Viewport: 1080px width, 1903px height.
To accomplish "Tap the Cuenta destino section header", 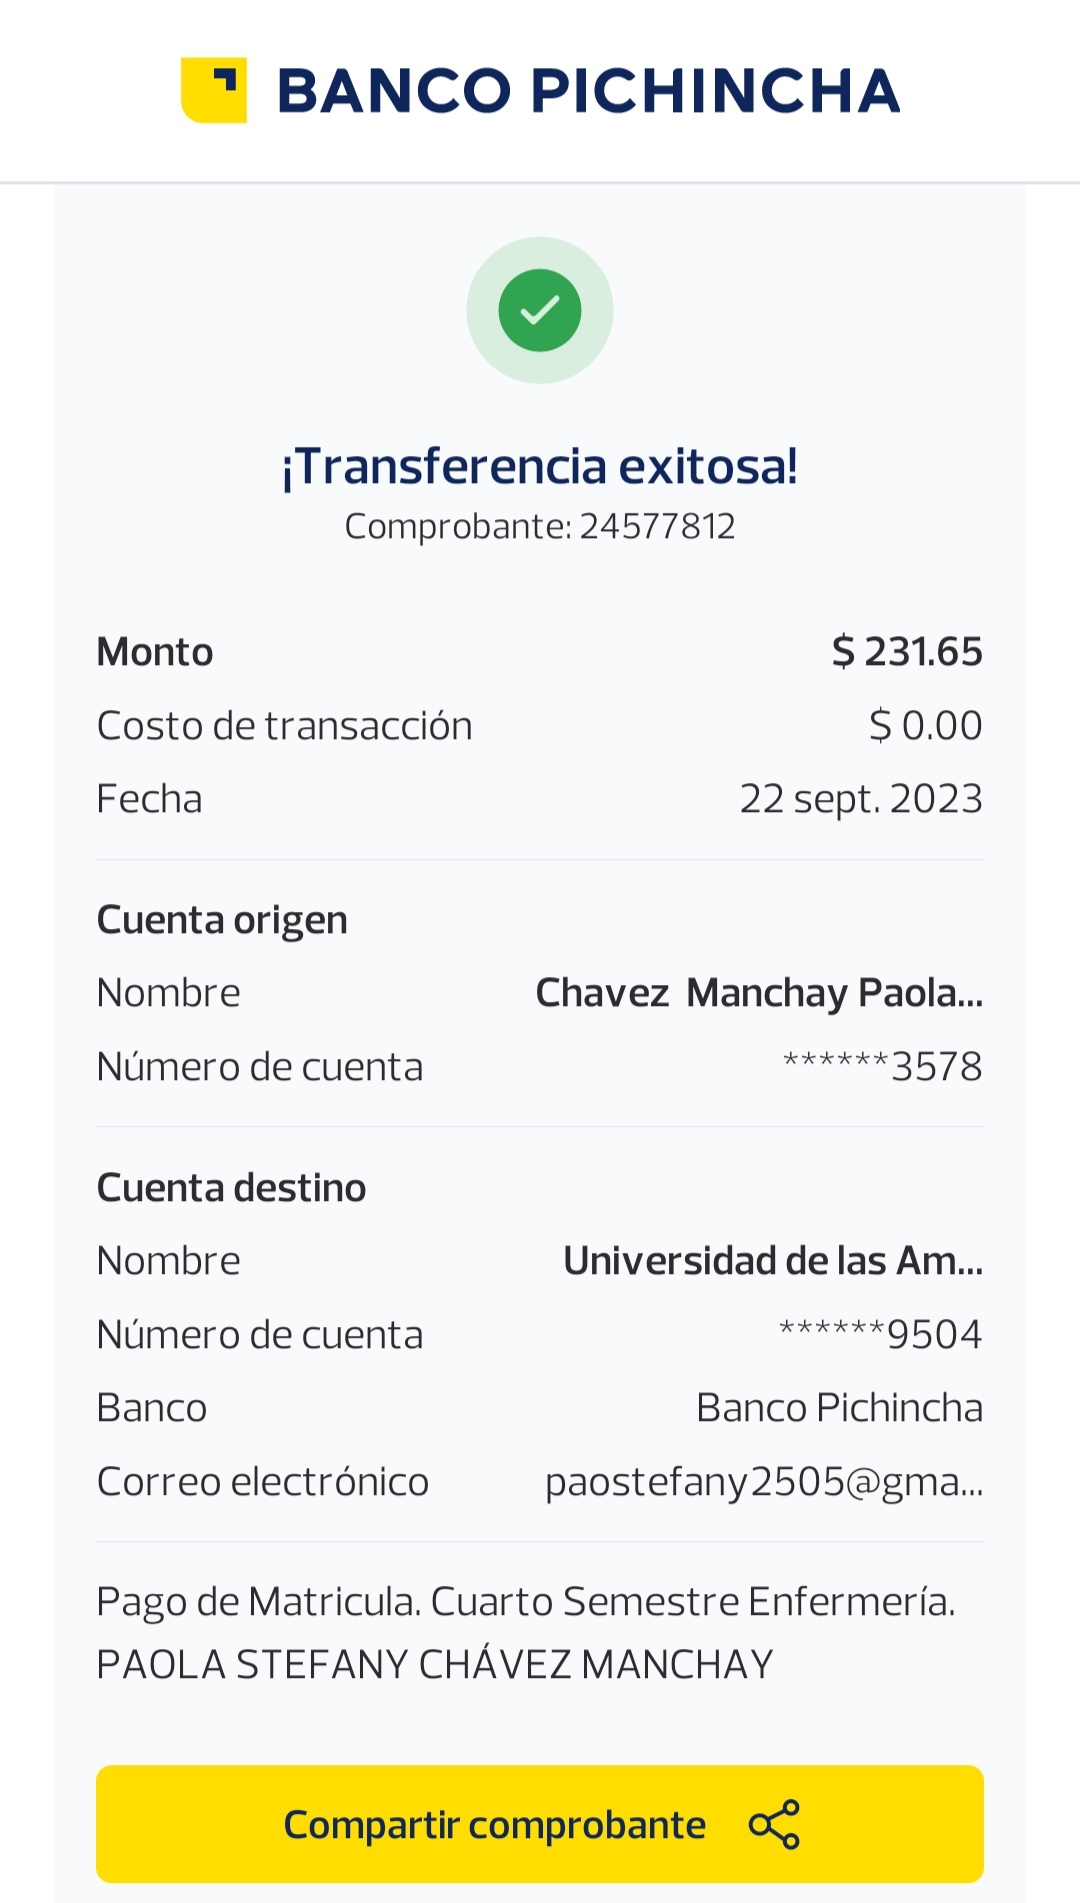I will click(231, 1188).
